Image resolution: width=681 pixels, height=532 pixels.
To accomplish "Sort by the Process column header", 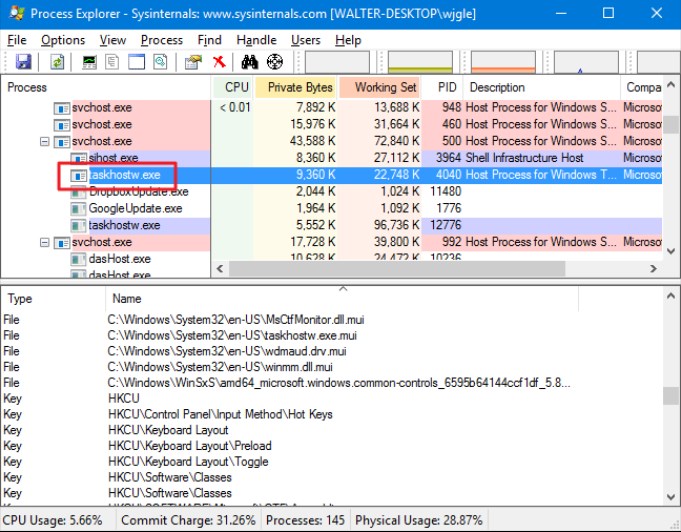I will (106, 87).
